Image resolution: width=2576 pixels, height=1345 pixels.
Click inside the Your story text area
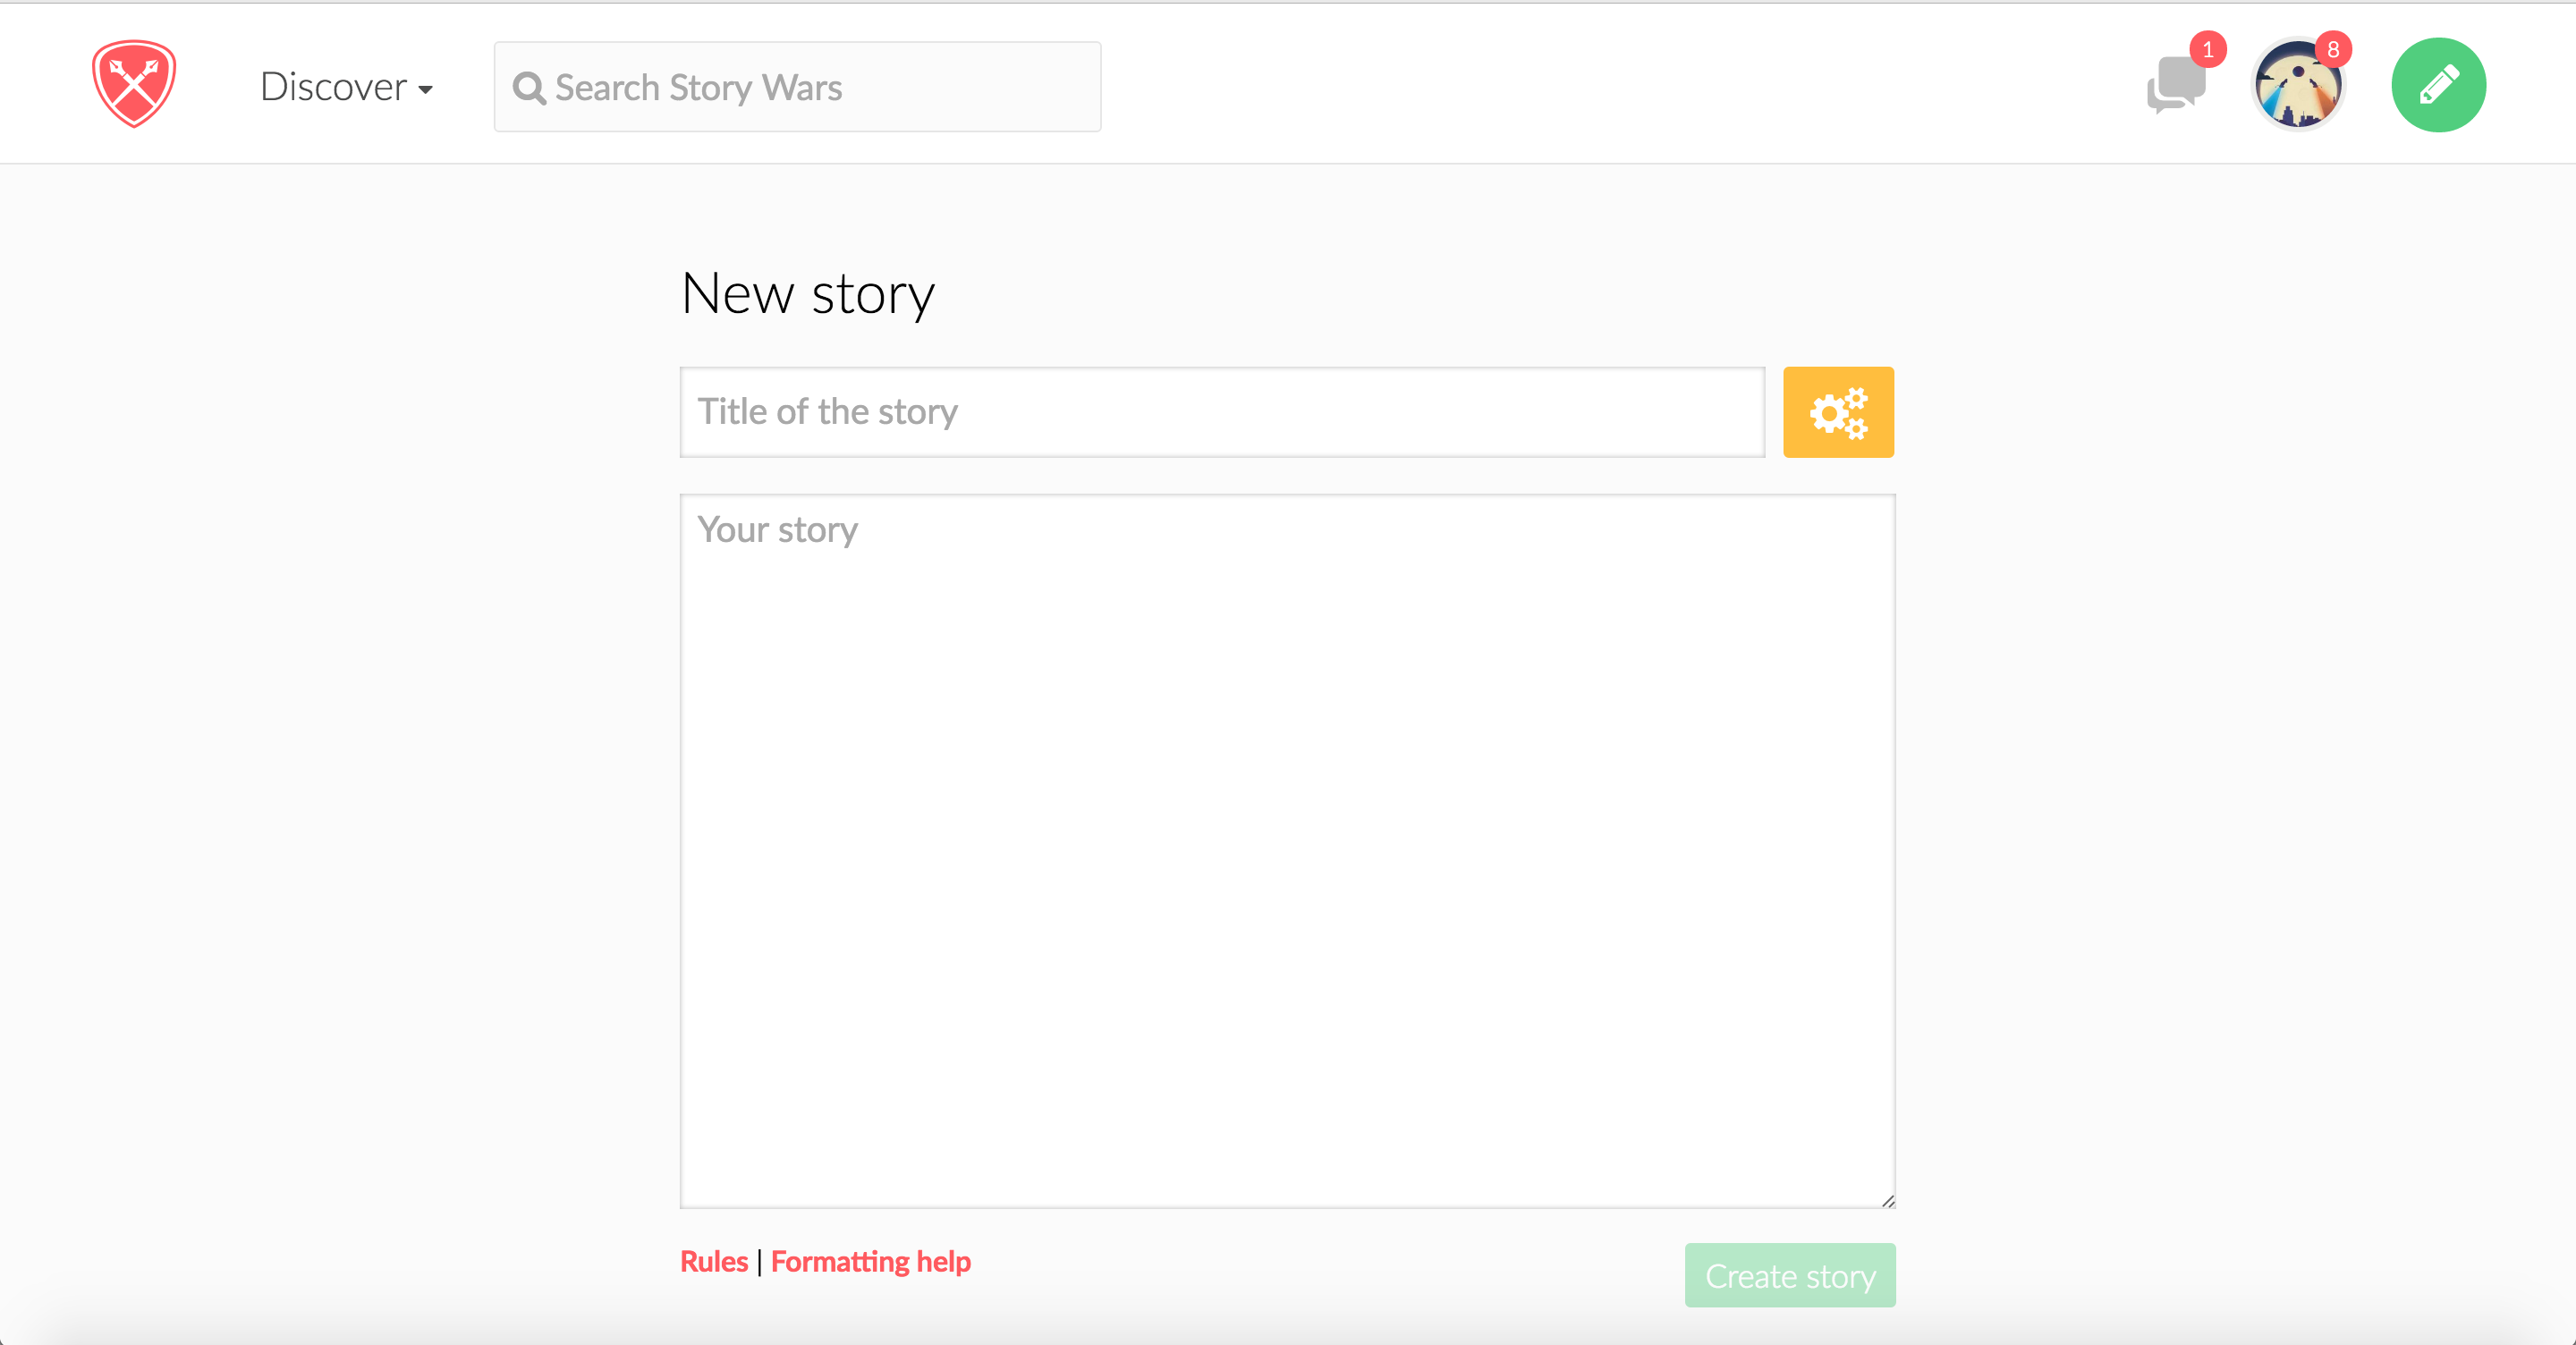coord(1287,851)
